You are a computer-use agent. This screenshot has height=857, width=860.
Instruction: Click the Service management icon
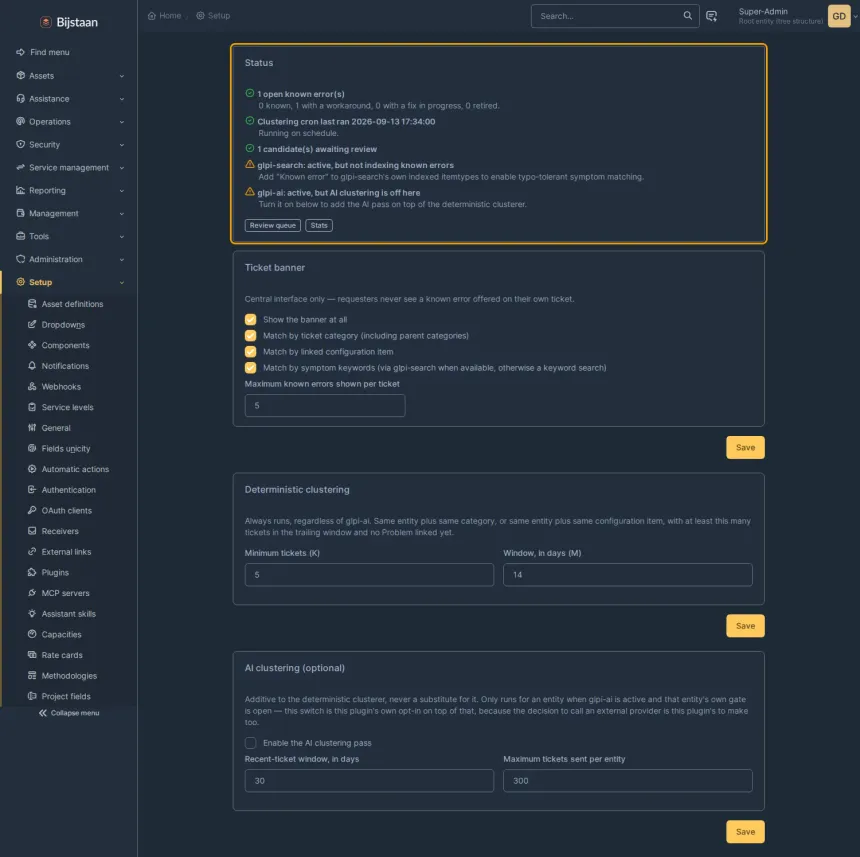click(20, 167)
